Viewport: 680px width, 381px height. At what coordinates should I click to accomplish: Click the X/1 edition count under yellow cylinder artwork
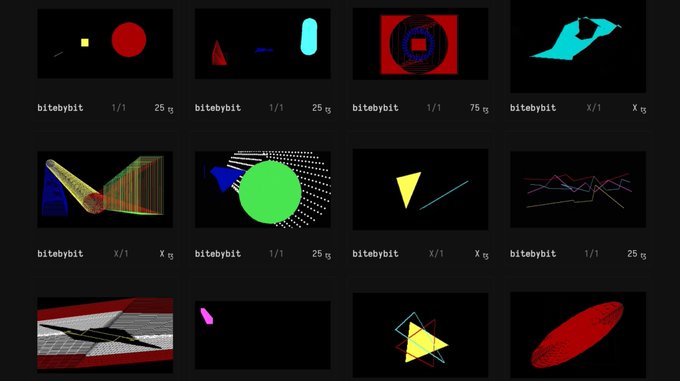(x=121, y=254)
